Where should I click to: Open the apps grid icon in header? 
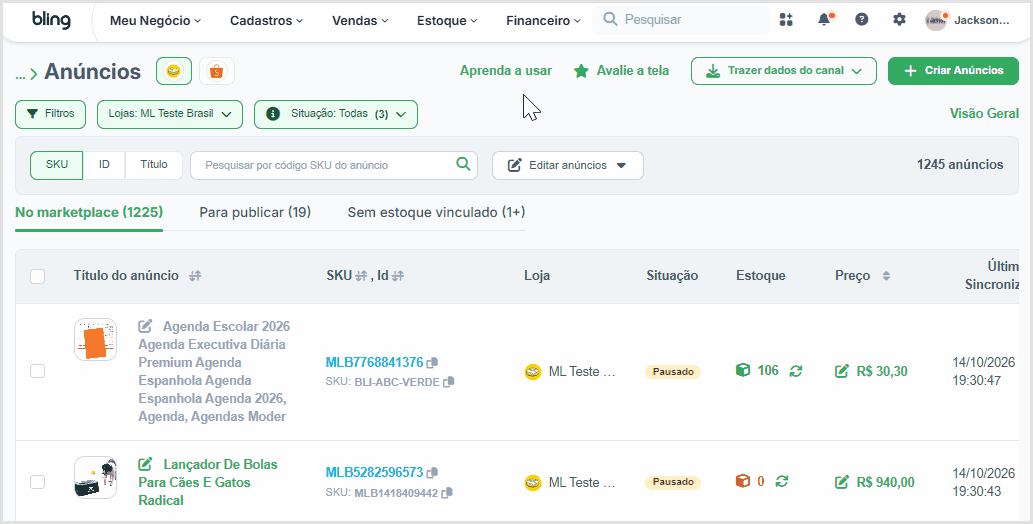786,20
